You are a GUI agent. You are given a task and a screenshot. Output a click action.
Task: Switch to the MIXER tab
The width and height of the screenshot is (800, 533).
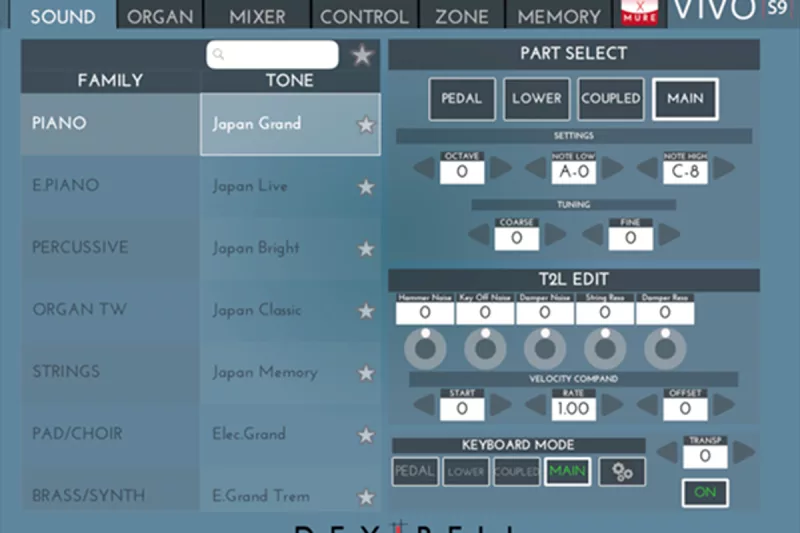pyautogui.click(x=257, y=16)
